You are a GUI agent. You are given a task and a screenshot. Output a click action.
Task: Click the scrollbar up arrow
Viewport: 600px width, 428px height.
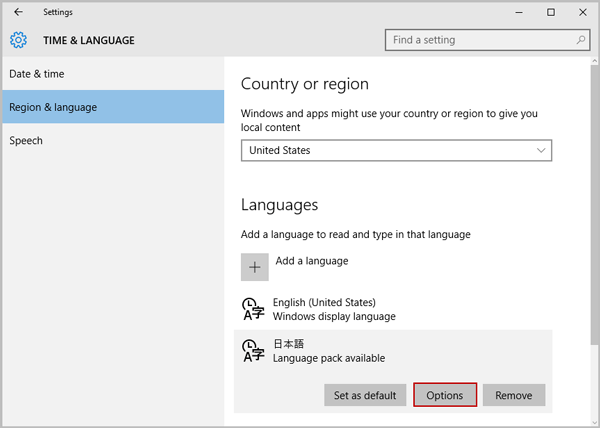595,61
